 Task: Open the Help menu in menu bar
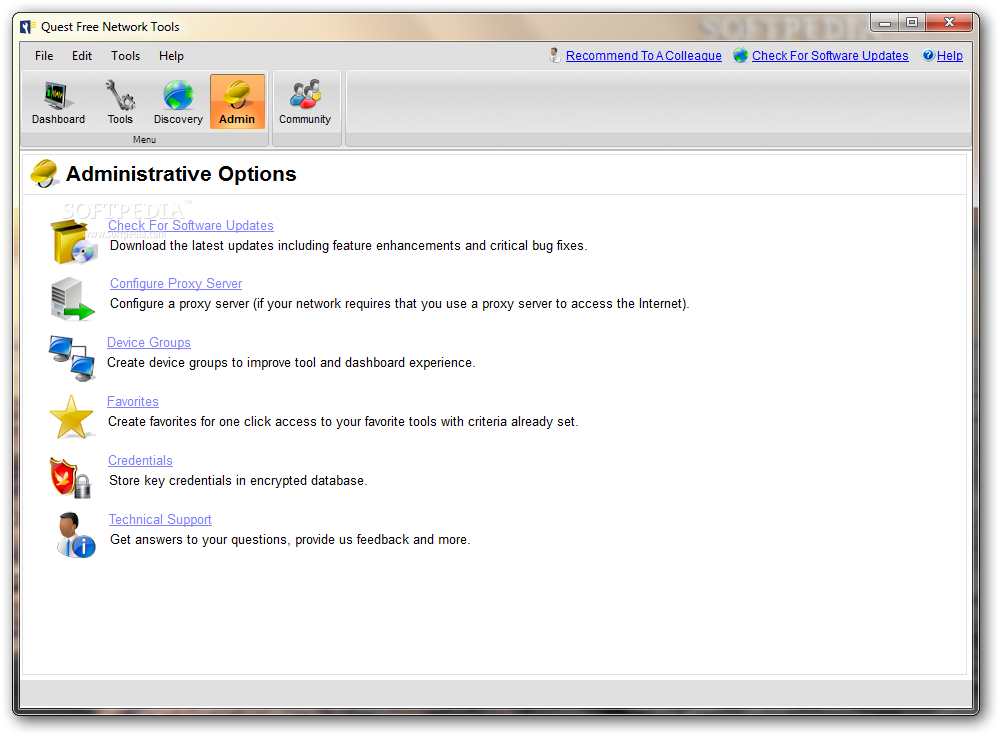[x=171, y=55]
